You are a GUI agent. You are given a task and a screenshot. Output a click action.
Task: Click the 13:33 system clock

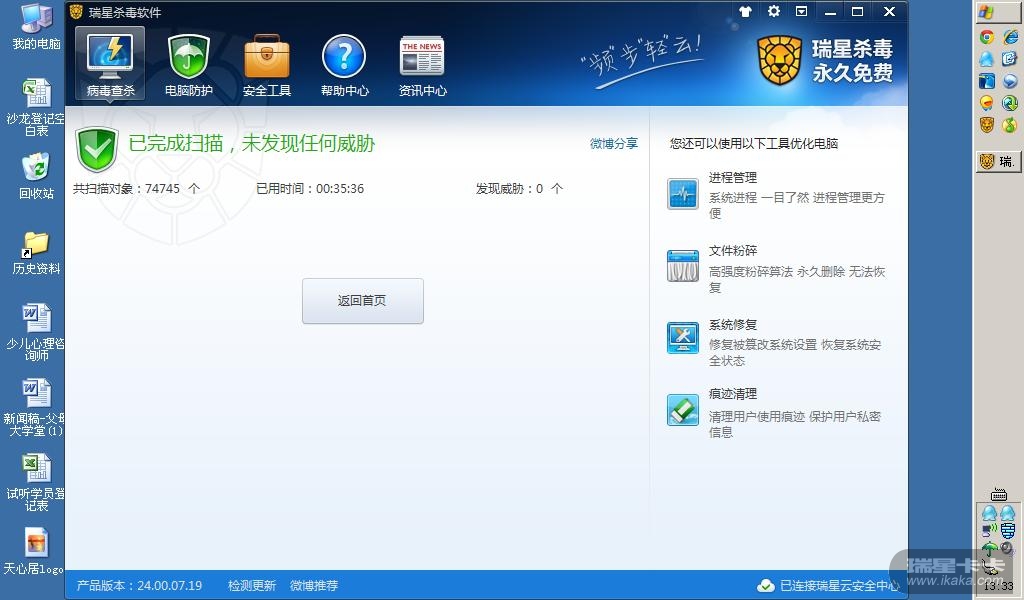(x=999, y=586)
